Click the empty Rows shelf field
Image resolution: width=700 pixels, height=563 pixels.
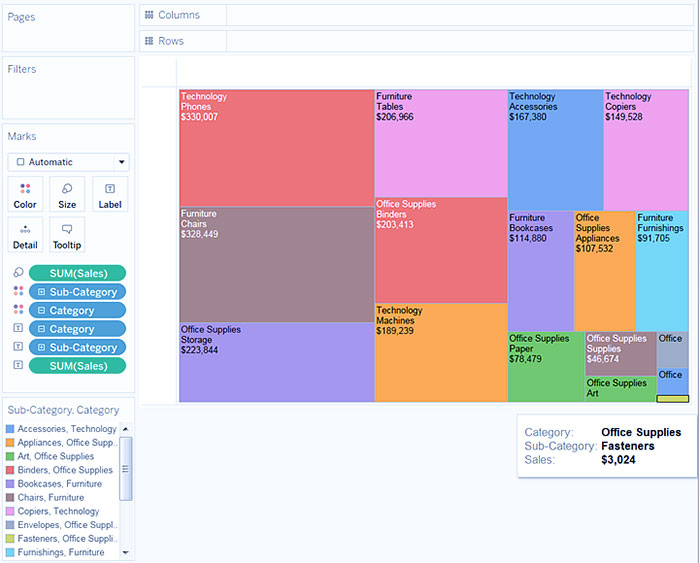pos(459,41)
